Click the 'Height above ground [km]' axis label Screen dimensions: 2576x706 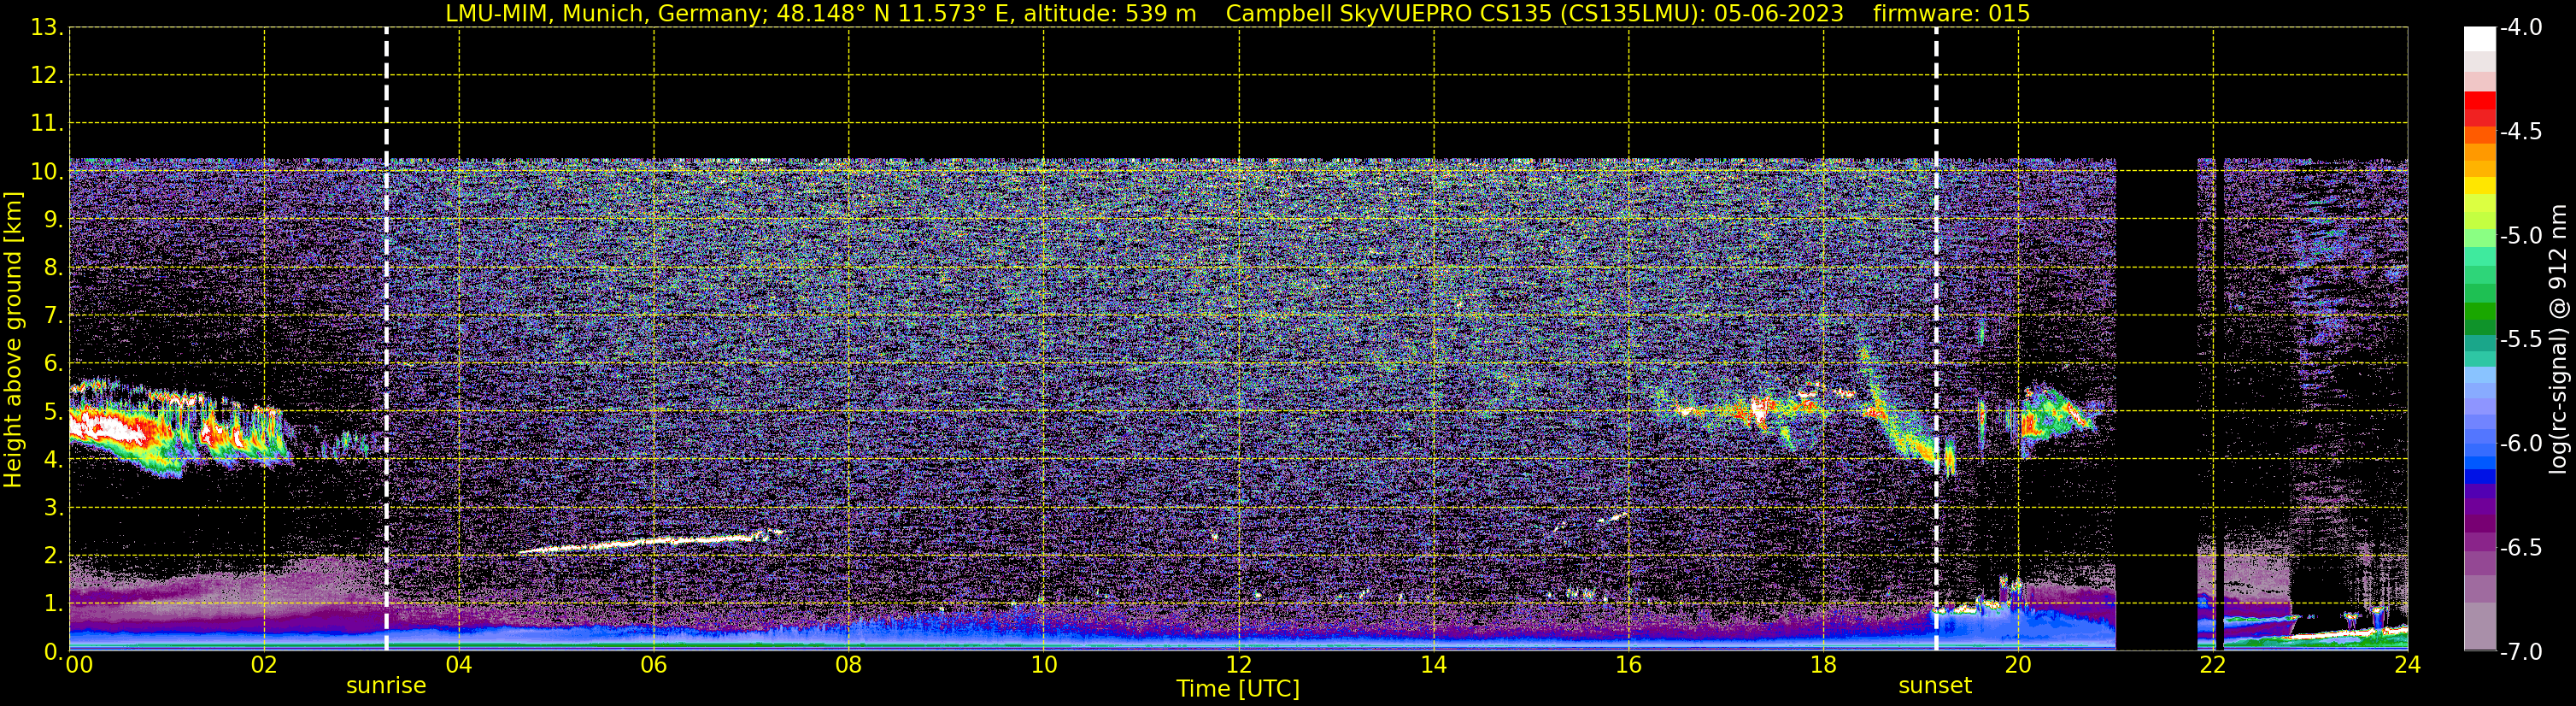(x=12, y=340)
